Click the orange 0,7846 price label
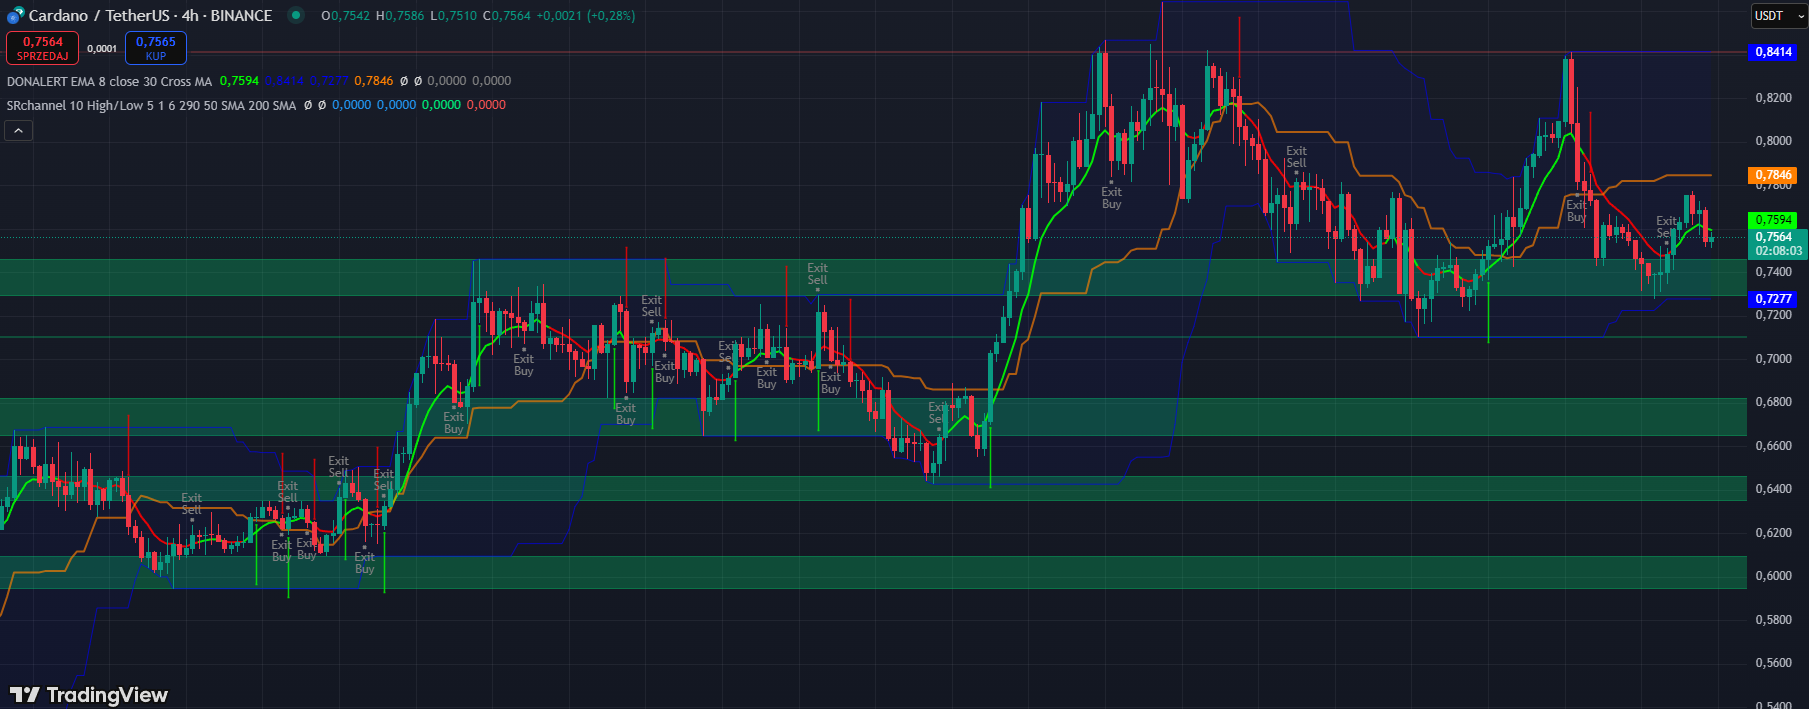 [1773, 175]
